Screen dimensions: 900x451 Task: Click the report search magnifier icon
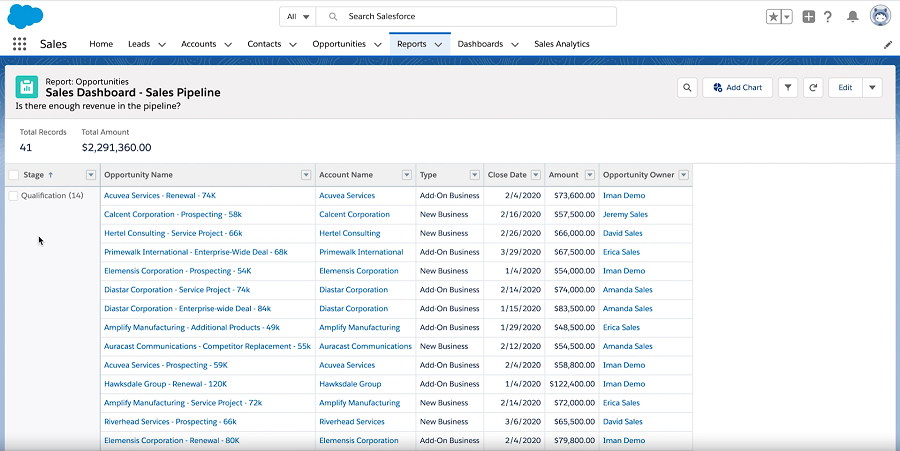687,88
